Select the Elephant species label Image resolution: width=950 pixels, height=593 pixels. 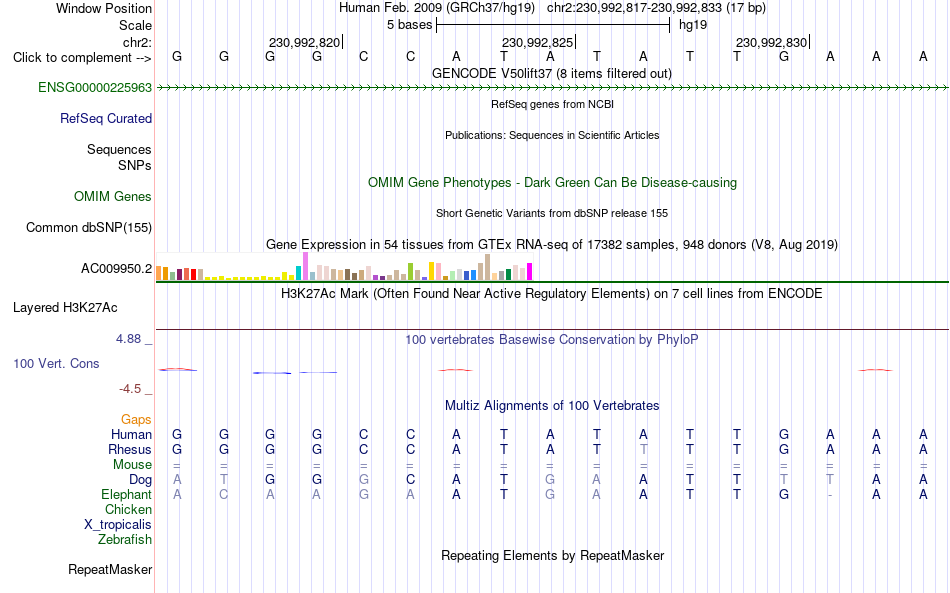tap(126, 495)
